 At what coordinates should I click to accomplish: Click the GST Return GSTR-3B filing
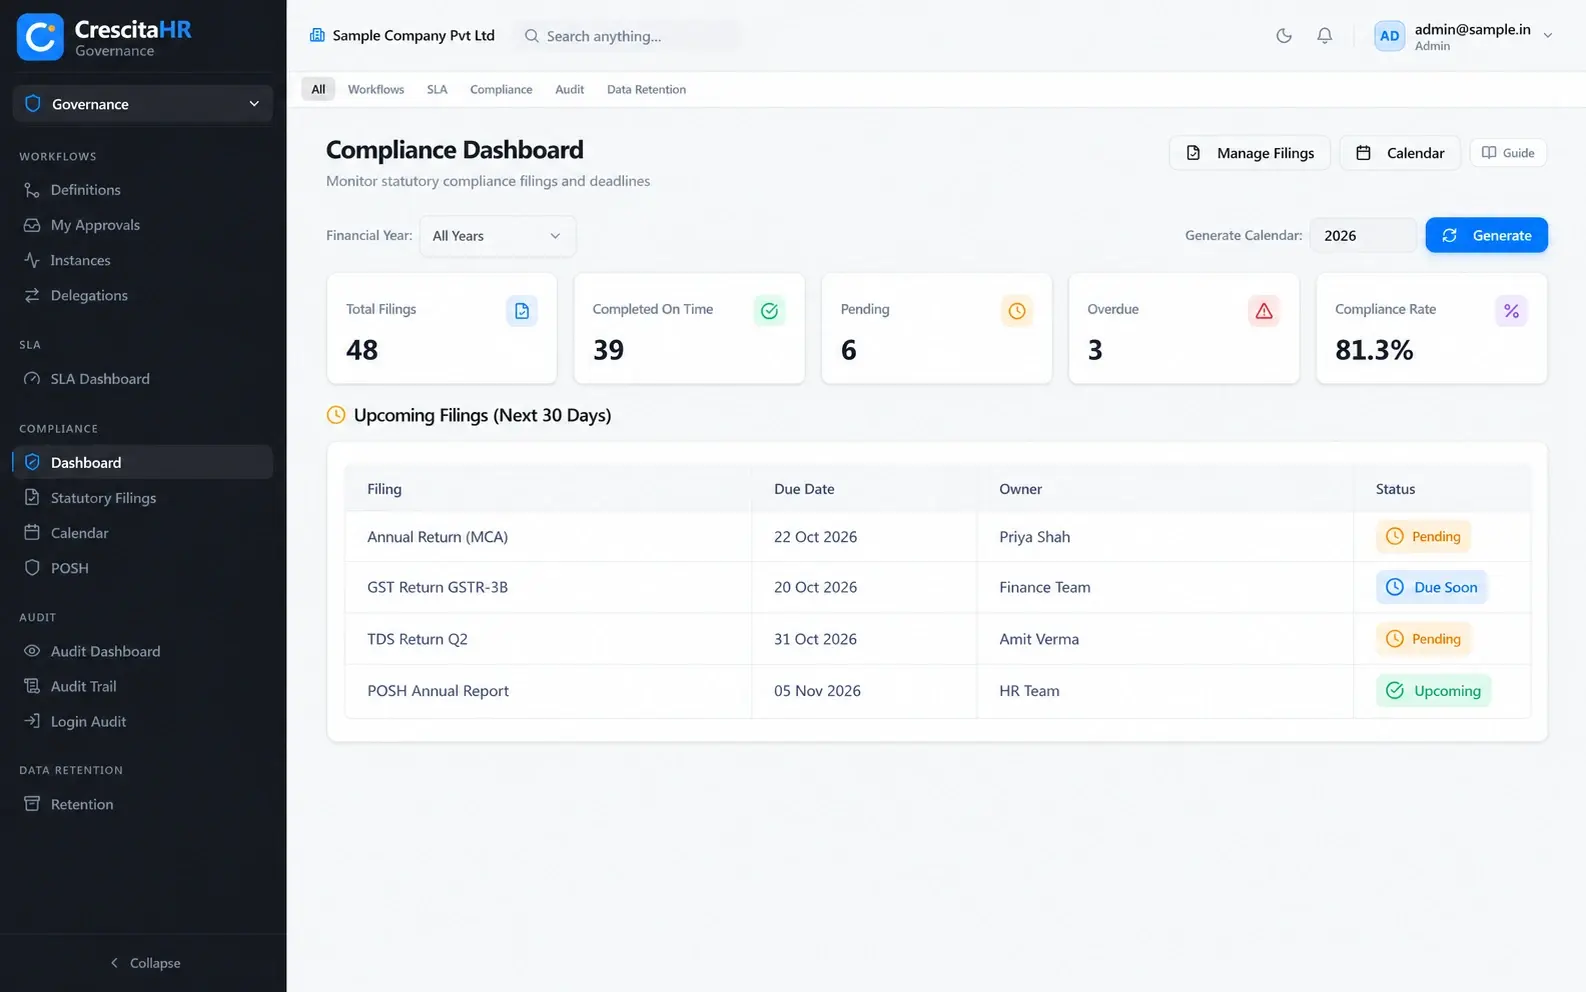pos(437,587)
